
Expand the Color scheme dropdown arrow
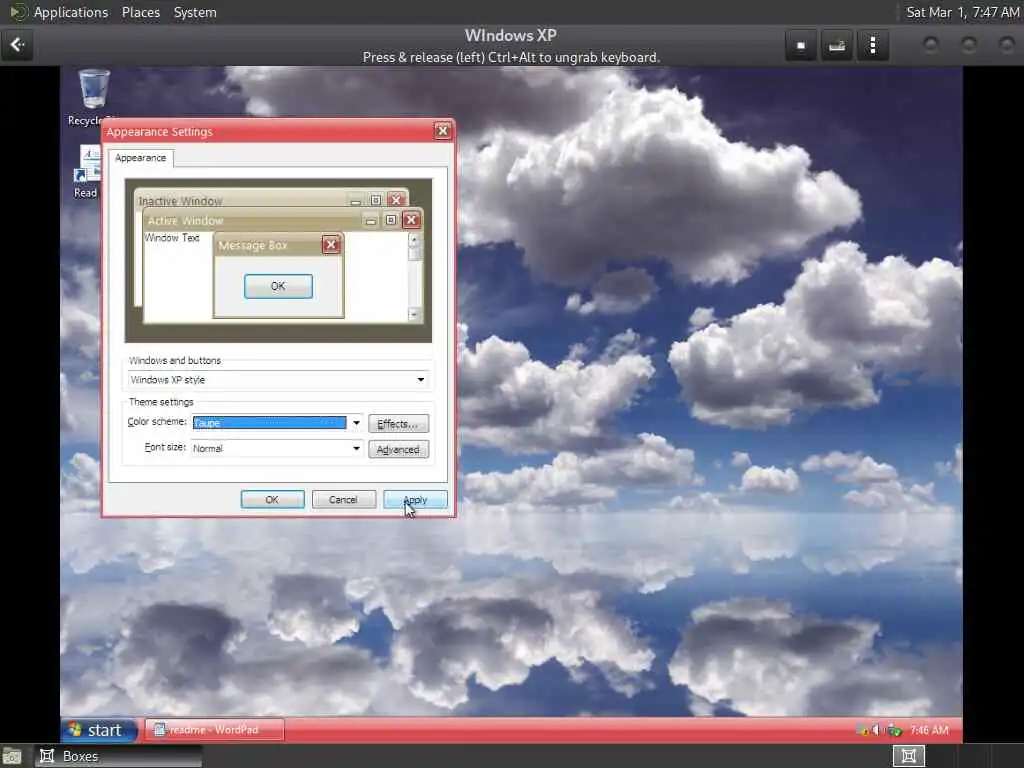click(x=356, y=423)
